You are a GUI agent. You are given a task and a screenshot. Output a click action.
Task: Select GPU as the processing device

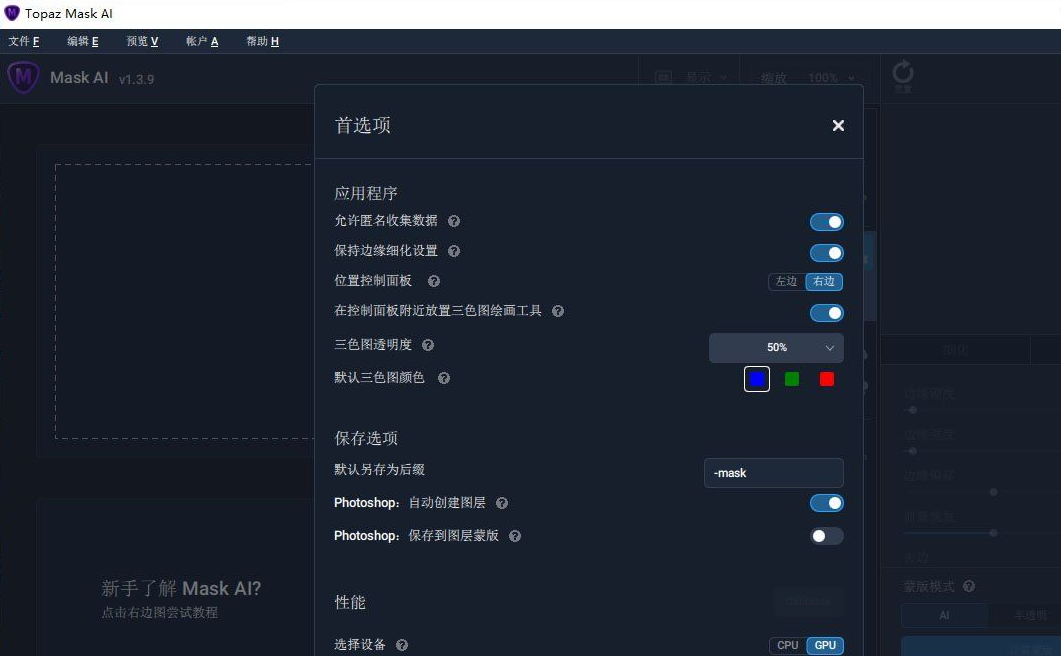[825, 645]
